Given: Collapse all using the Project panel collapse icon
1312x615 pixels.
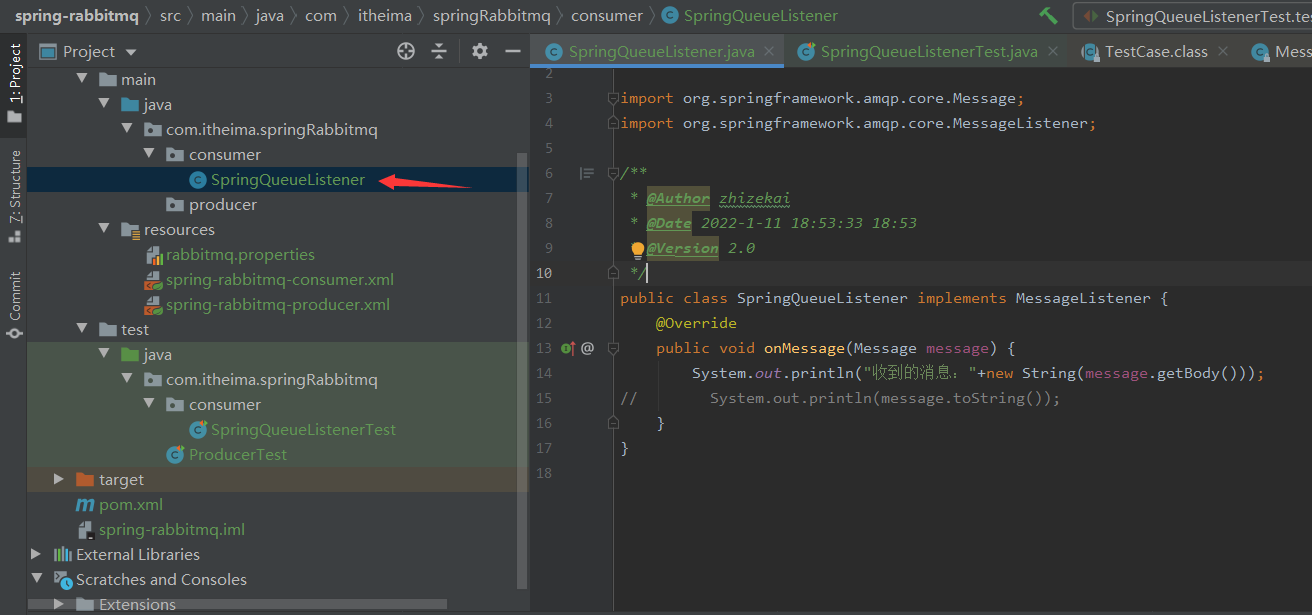Looking at the screenshot, I should [440, 51].
